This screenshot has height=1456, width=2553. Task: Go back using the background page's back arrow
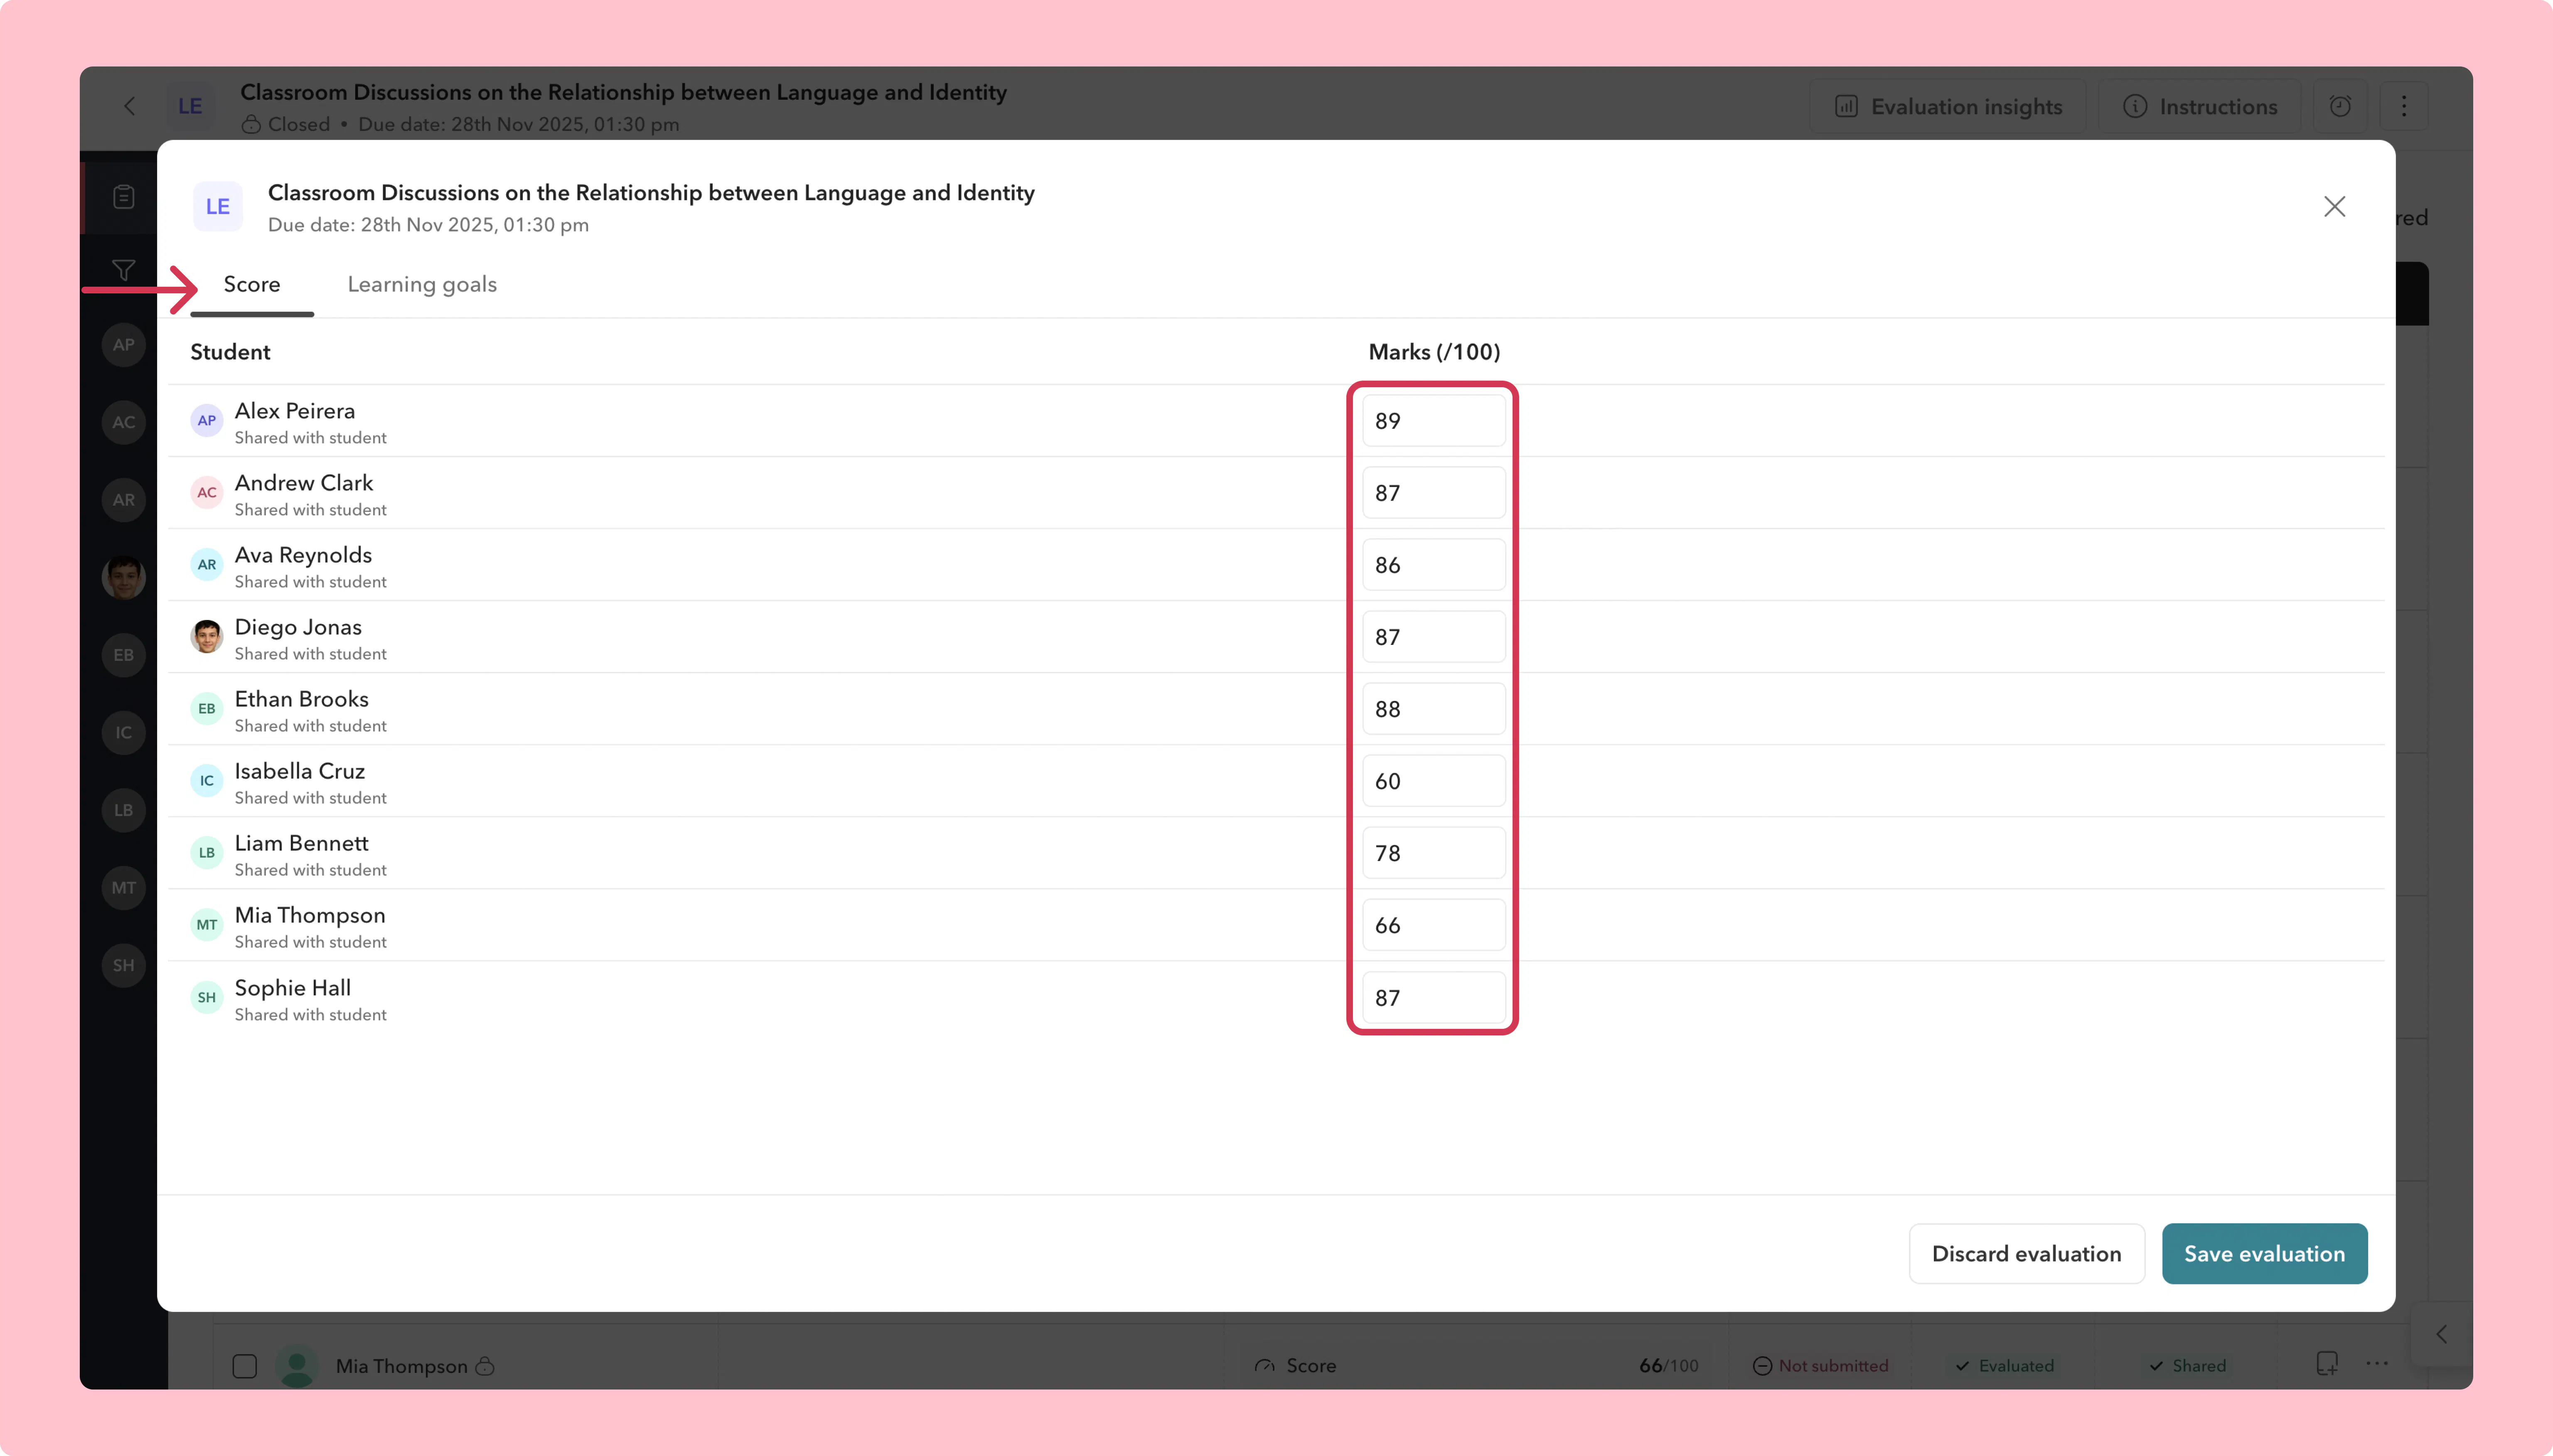pyautogui.click(x=129, y=106)
